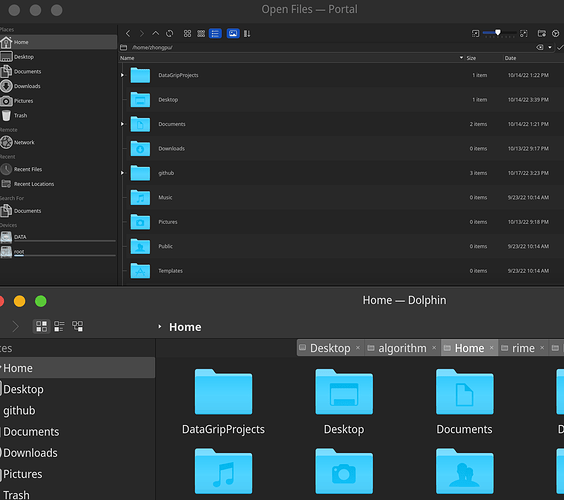Select Music folder in Open Files list
The height and width of the screenshot is (500, 564).
point(165,197)
